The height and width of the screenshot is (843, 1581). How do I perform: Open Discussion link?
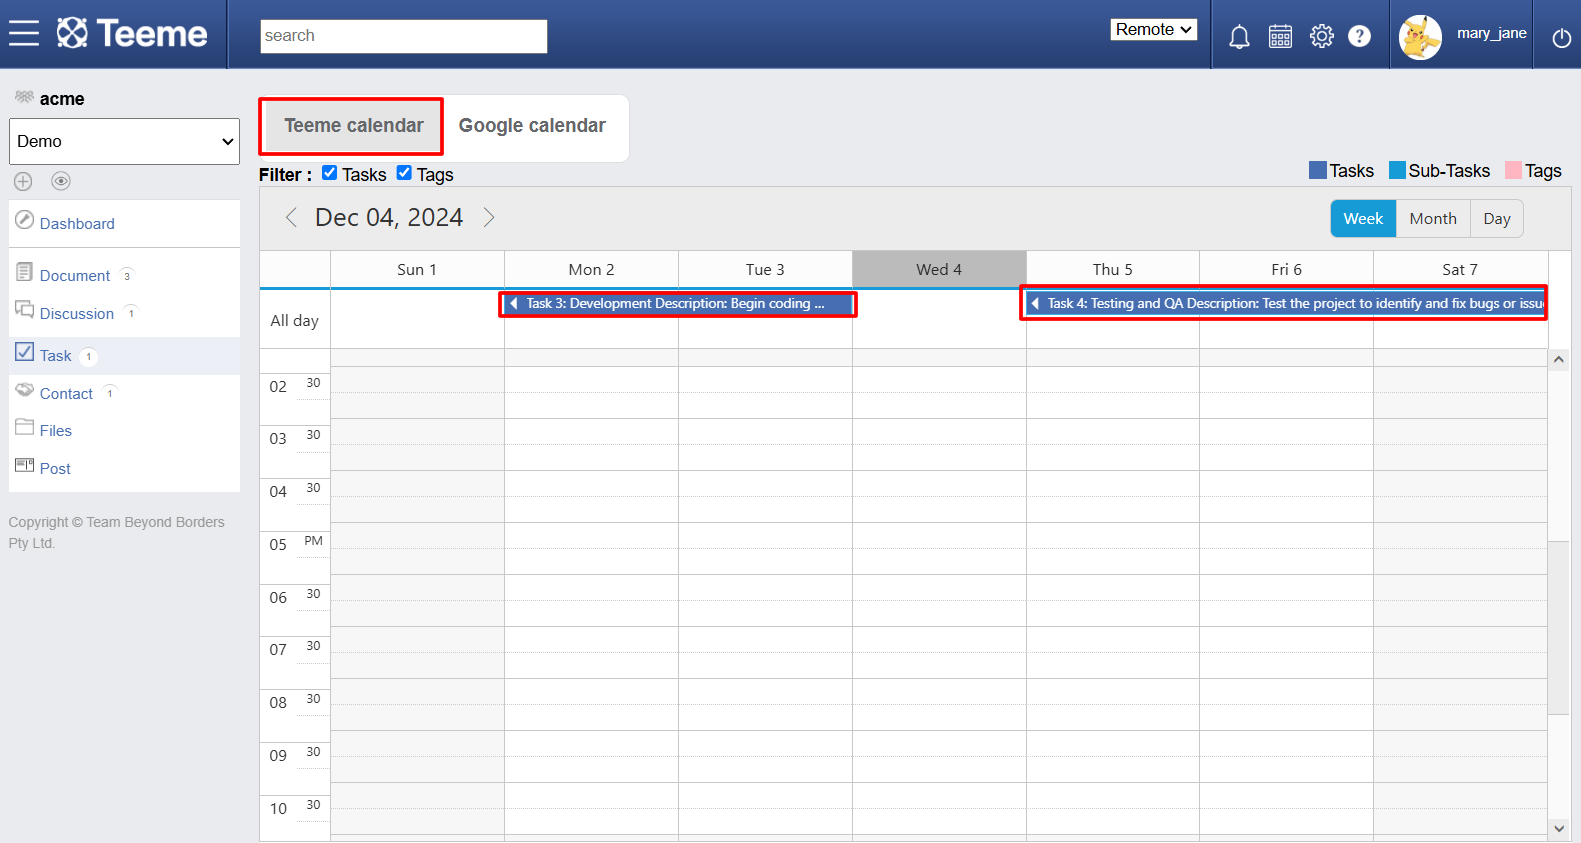coord(77,314)
